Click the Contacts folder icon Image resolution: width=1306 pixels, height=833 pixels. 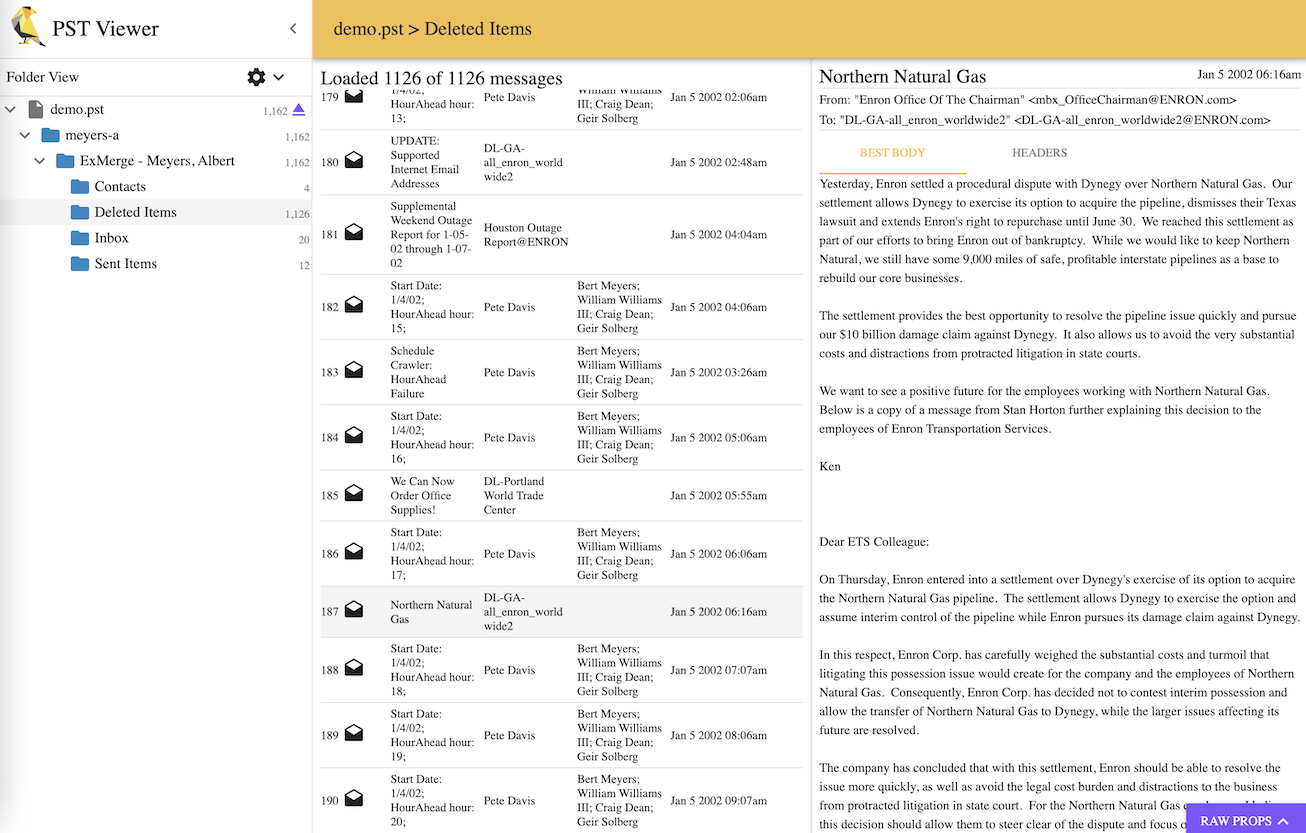80,187
